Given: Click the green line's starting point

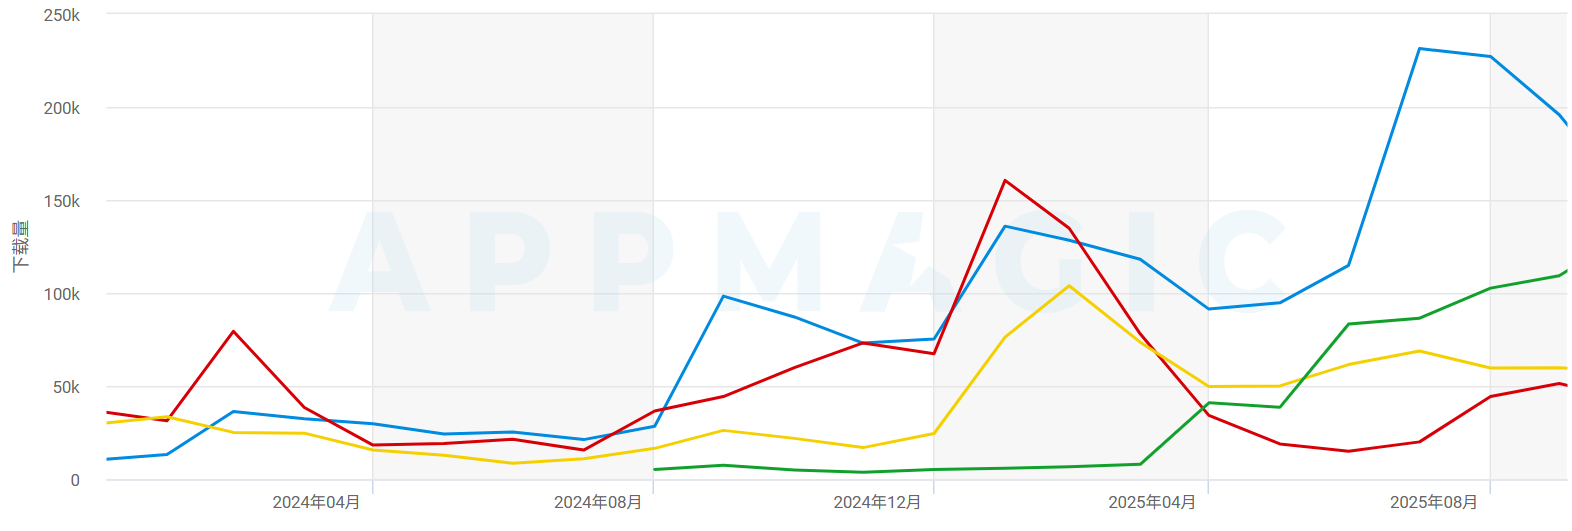Looking at the screenshot, I should click(654, 469).
